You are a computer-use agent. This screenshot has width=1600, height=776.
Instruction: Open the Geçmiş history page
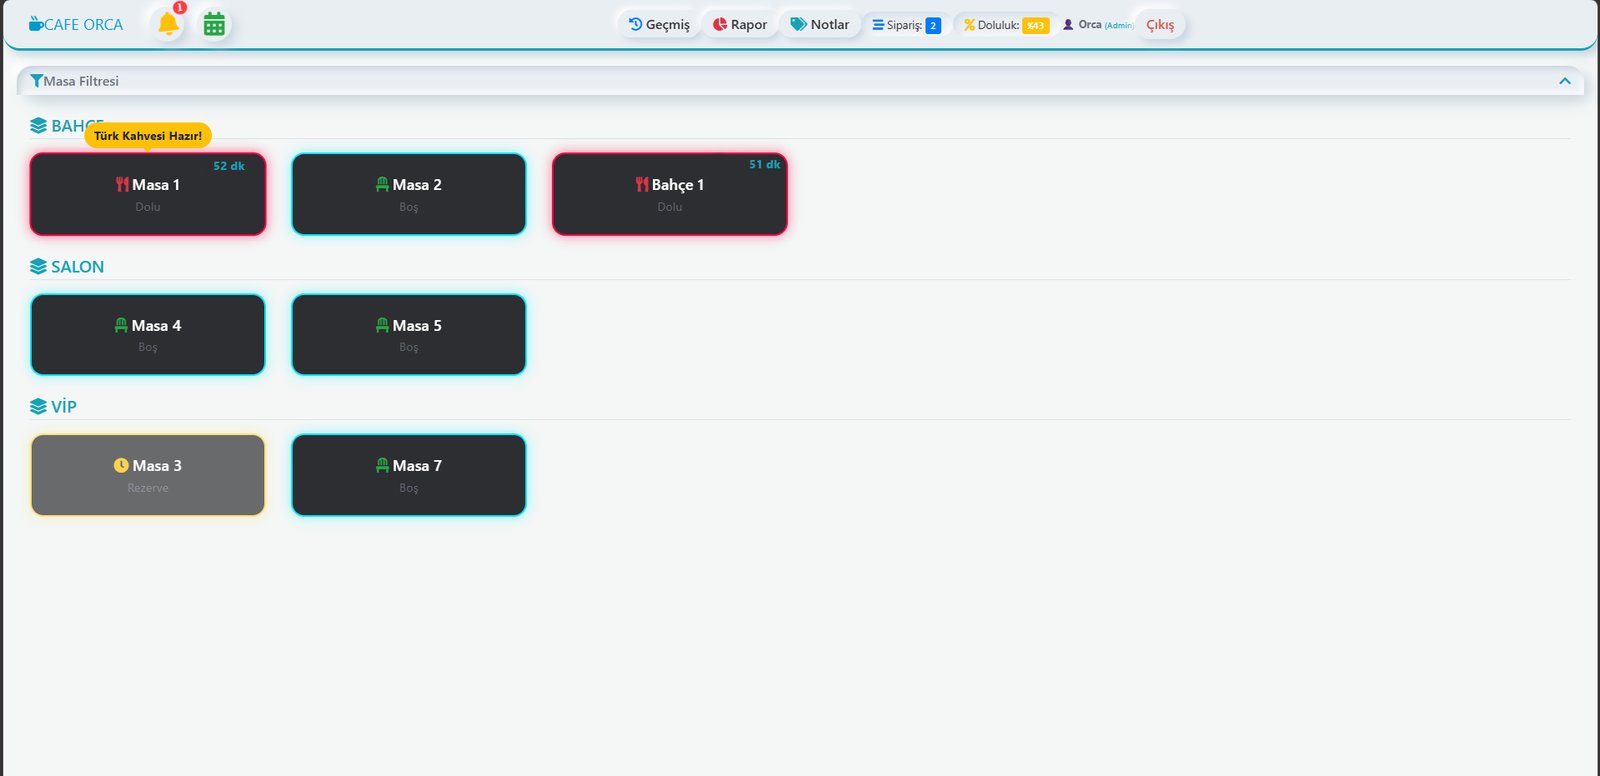pyautogui.click(x=659, y=25)
